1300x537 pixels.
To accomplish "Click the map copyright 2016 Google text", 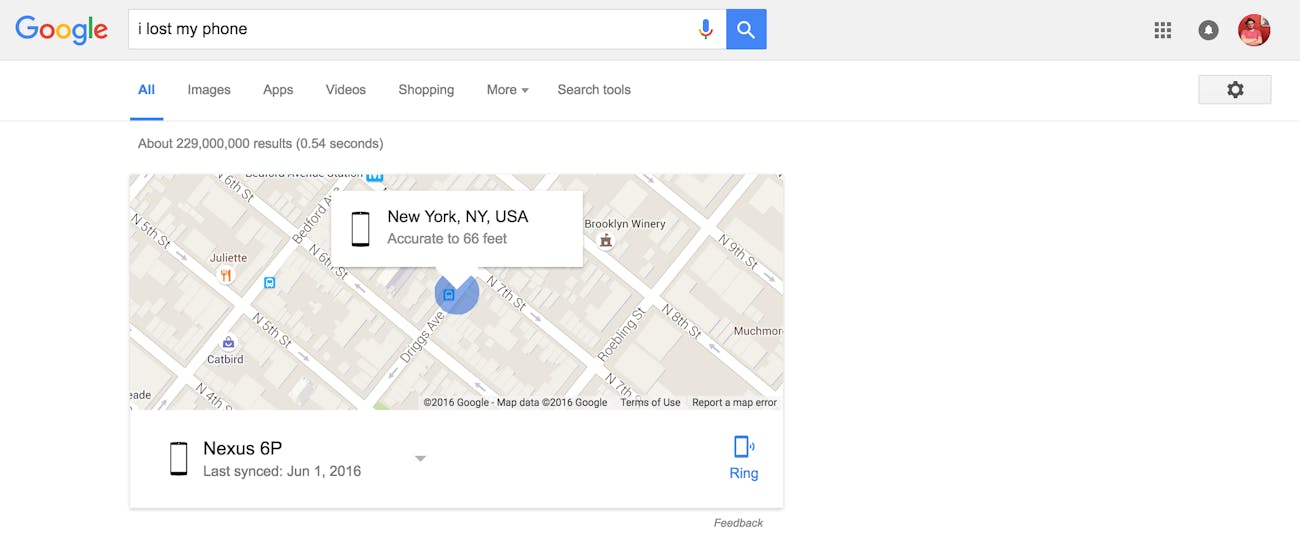I will pos(515,403).
